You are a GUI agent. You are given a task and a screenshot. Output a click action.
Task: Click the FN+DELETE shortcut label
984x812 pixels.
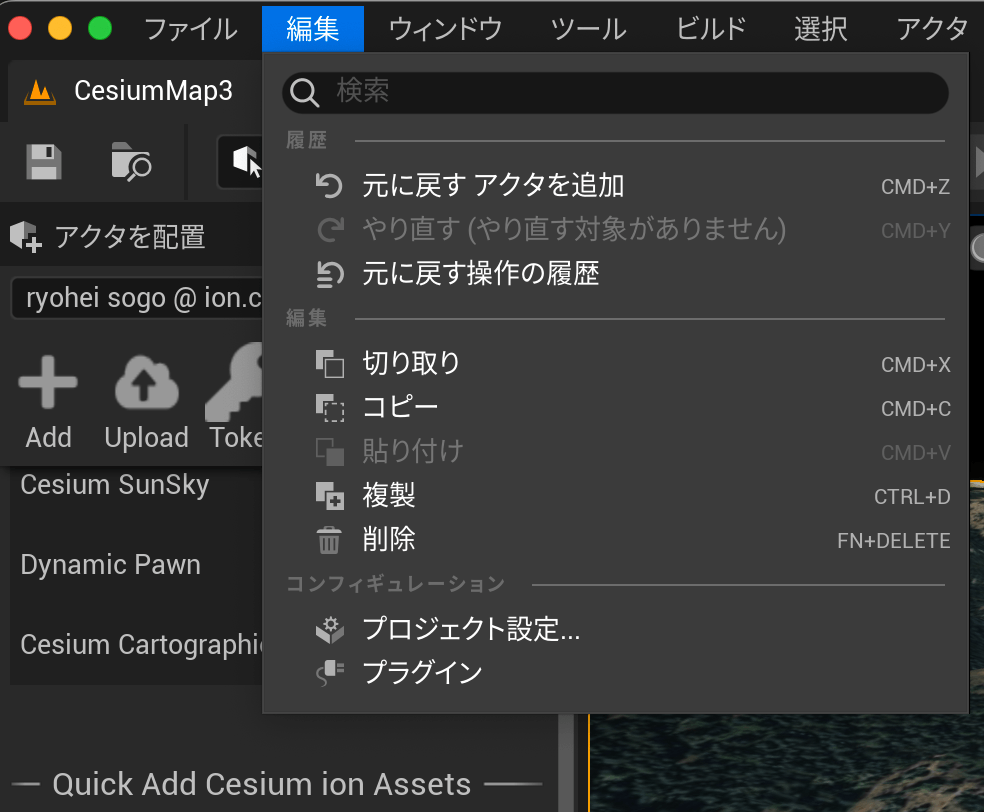tap(894, 541)
